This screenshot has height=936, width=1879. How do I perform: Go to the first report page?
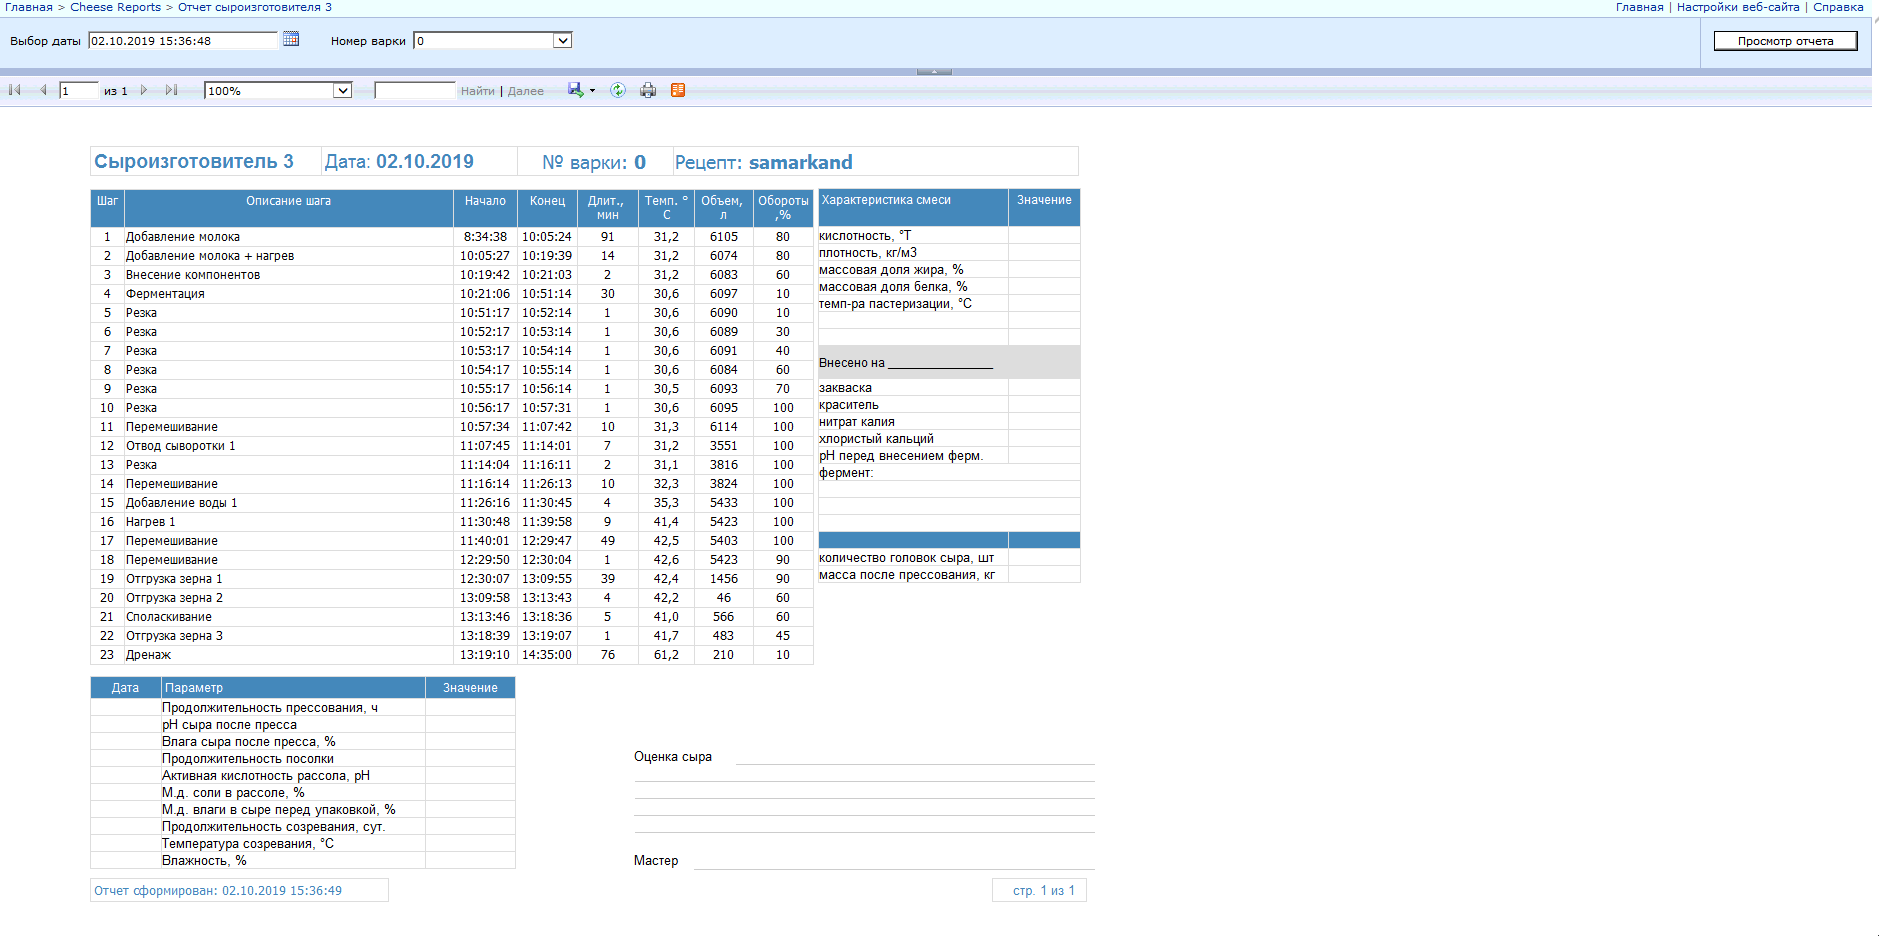(15, 90)
